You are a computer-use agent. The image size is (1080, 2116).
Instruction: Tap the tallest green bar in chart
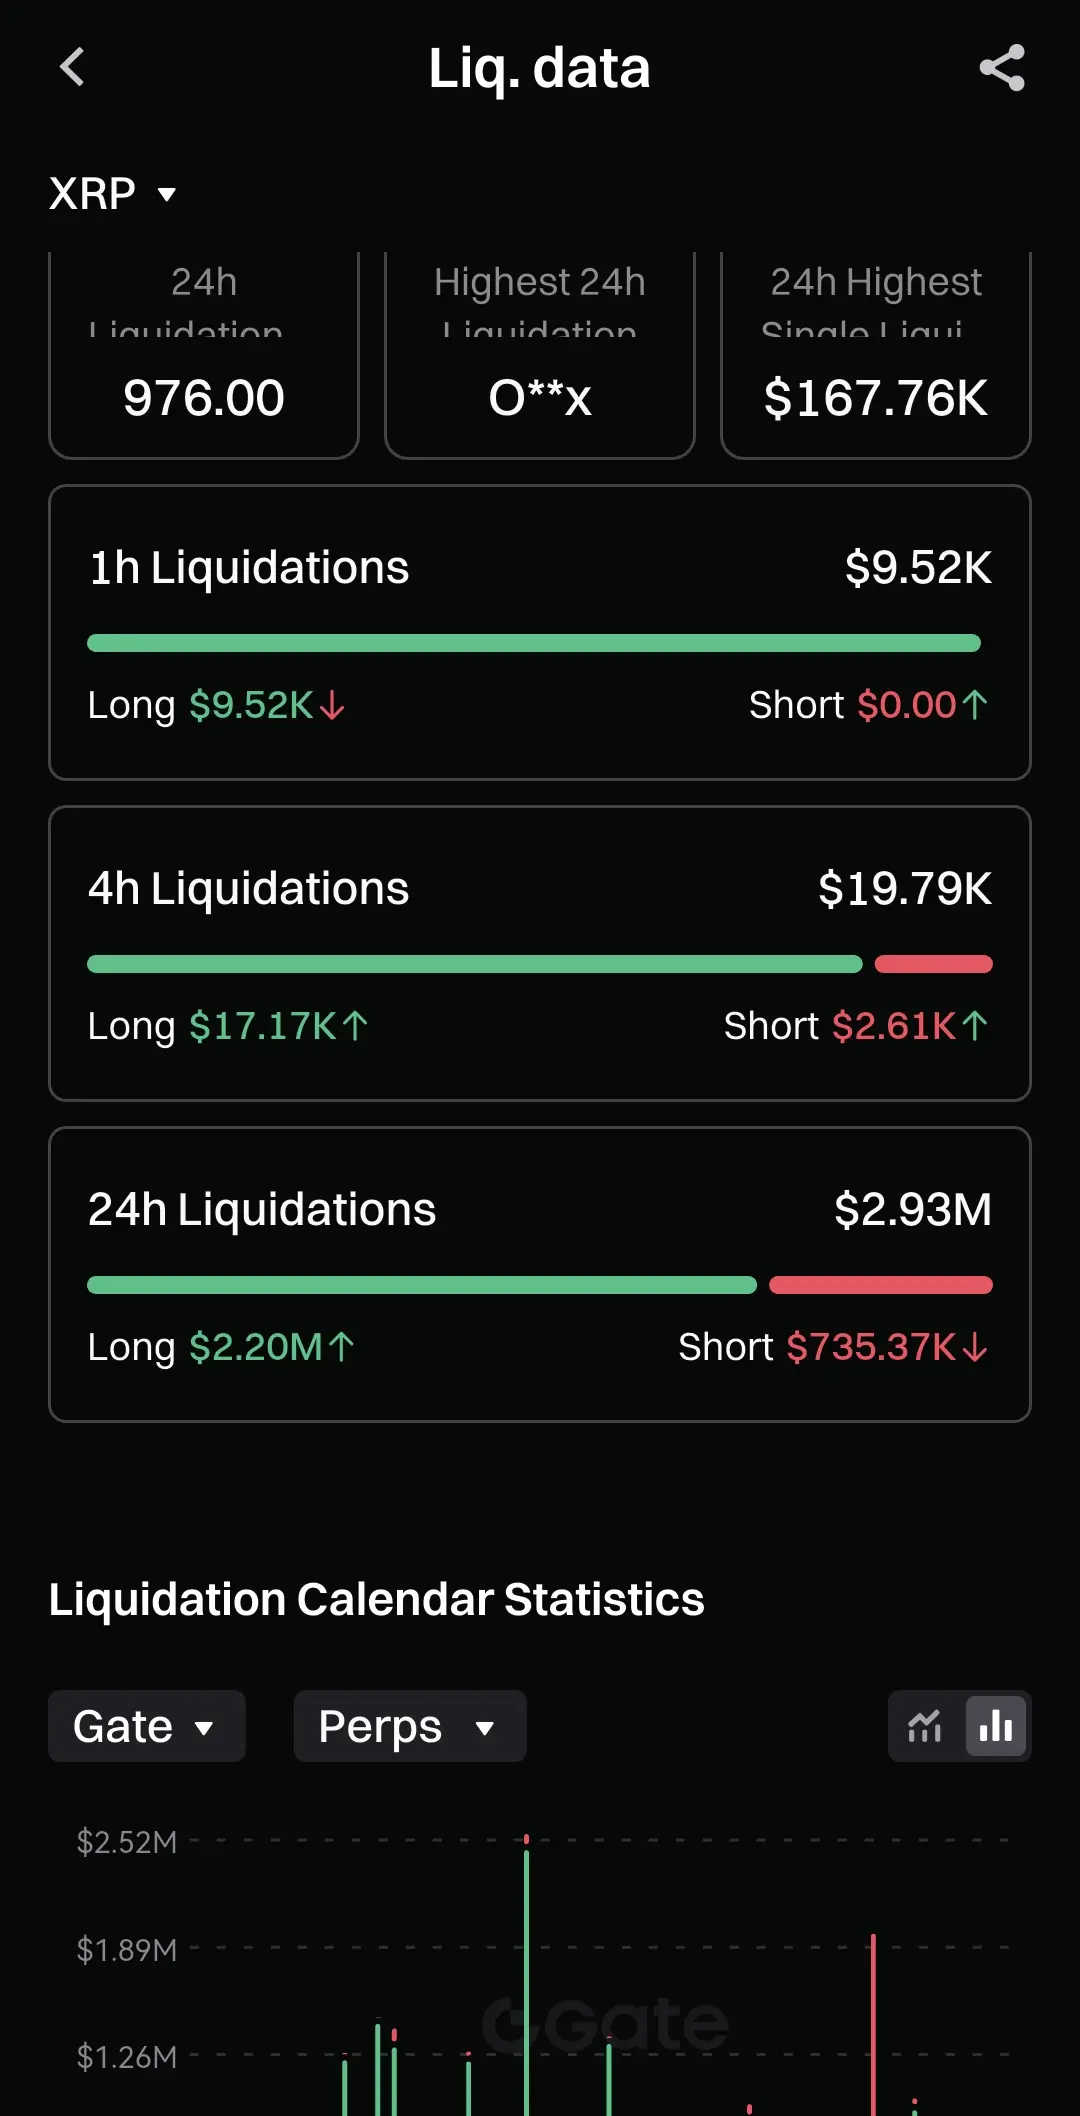point(527,1980)
